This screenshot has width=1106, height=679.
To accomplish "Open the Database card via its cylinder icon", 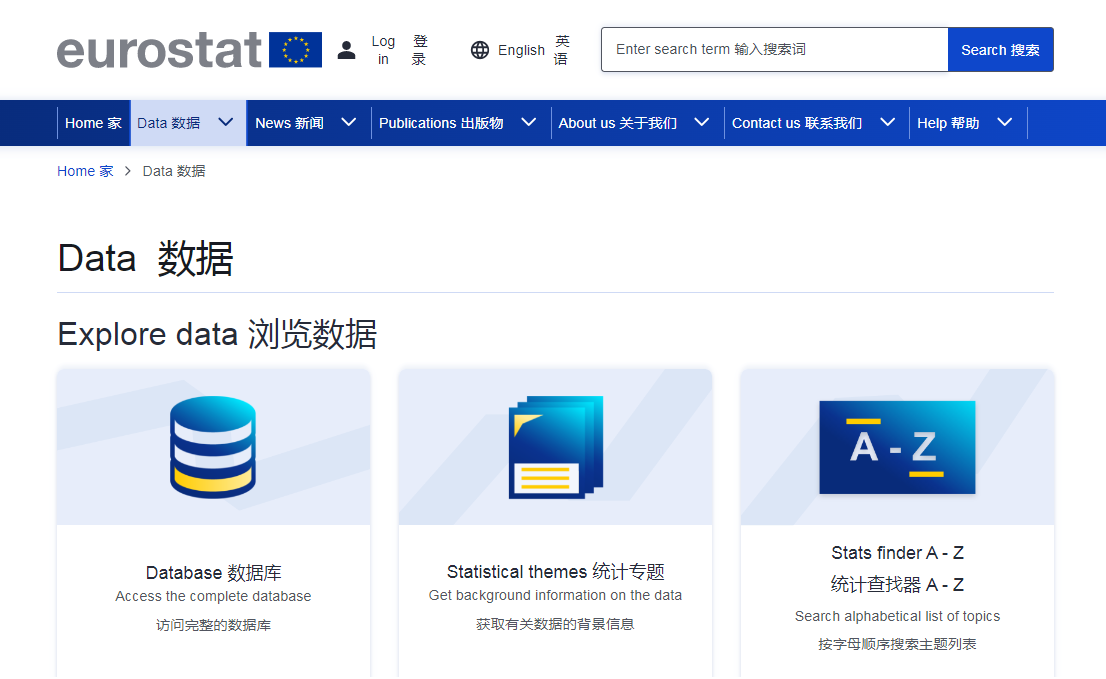I will click(x=213, y=446).
